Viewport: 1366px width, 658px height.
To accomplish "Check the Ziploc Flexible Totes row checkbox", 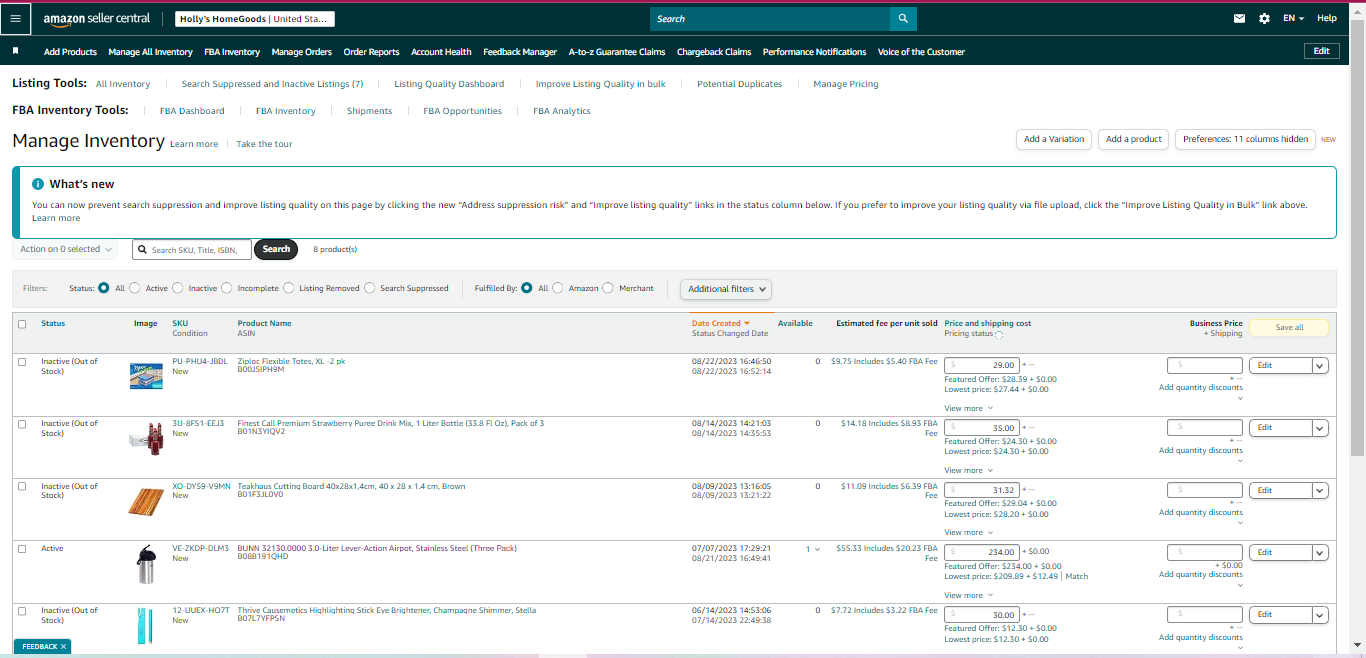I will pyautogui.click(x=22, y=362).
